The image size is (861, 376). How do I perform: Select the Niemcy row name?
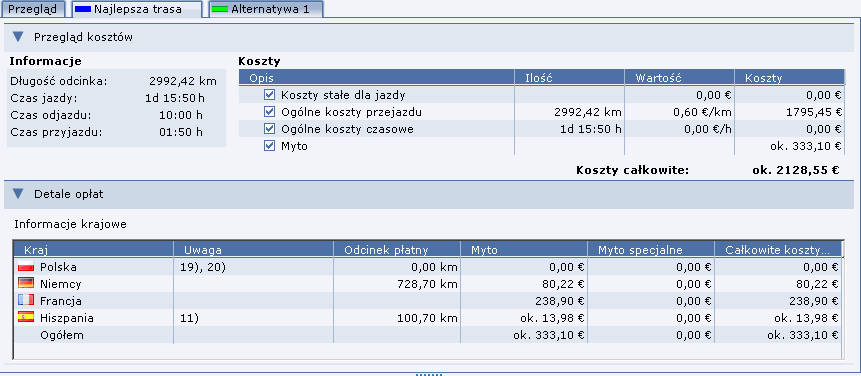pyautogui.click(x=60, y=284)
